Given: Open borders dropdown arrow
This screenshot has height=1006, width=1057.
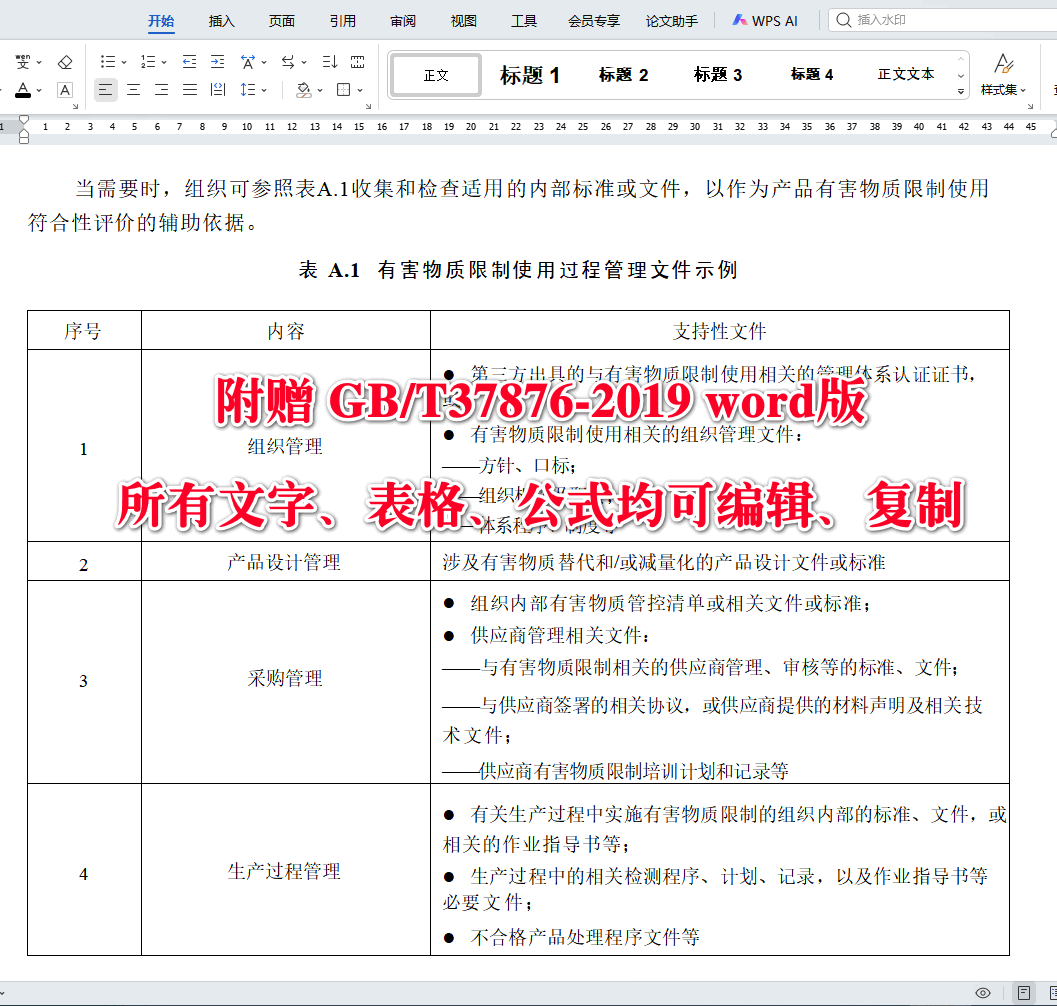Looking at the screenshot, I should tap(361, 90).
